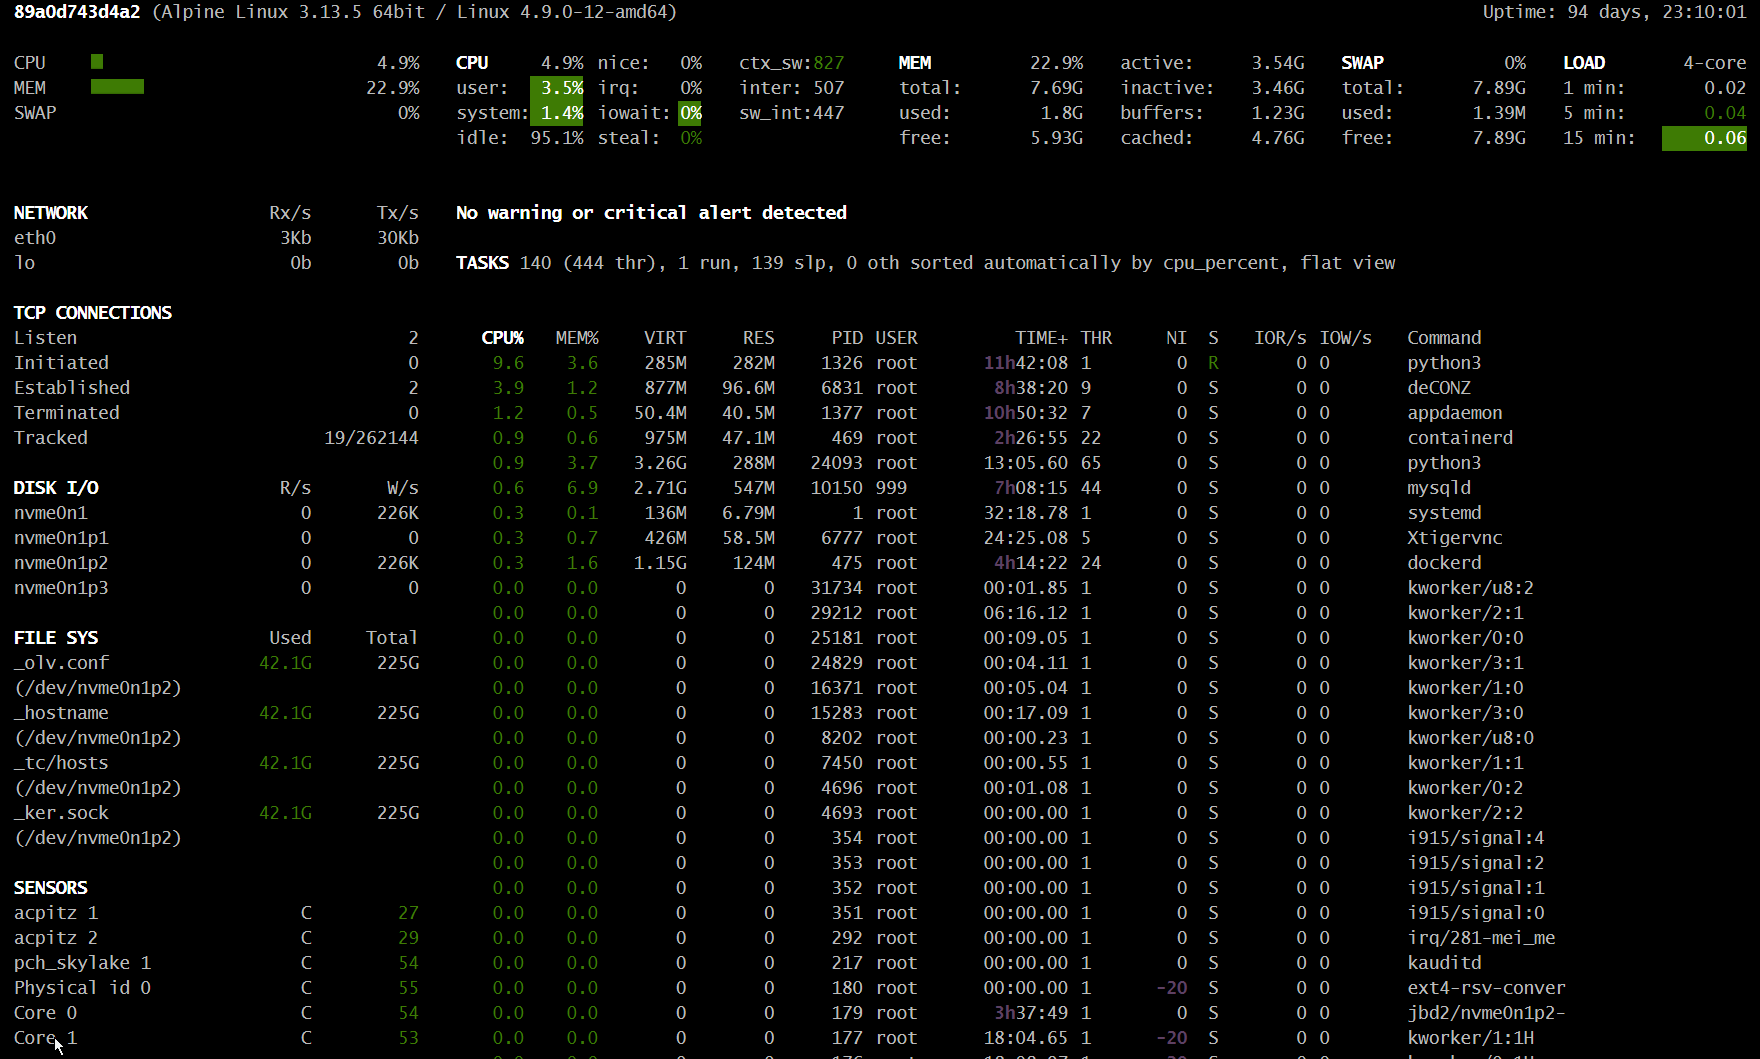Screen dimensions: 1760x1059
Task: Click the NETWORK section header
Action: tap(51, 213)
